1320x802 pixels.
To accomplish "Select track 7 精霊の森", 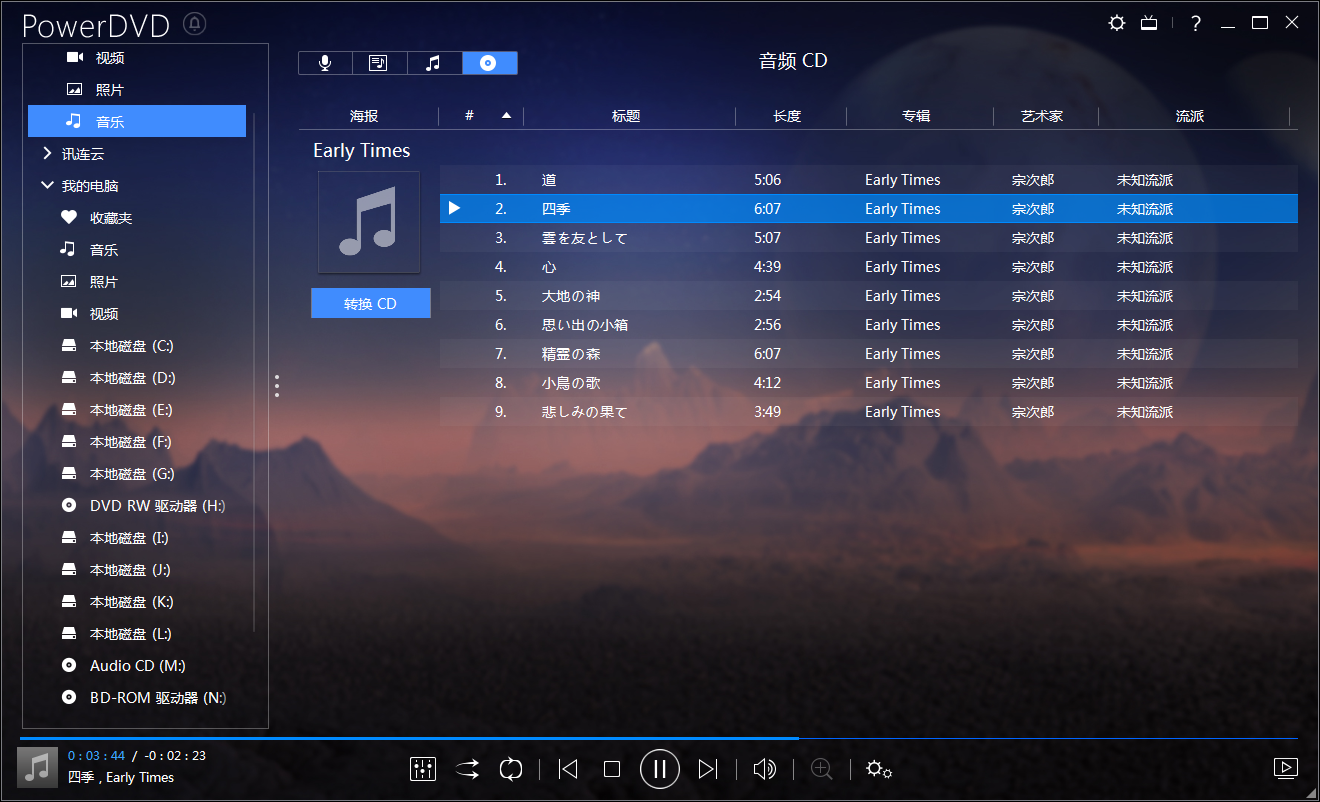I will tap(869, 354).
